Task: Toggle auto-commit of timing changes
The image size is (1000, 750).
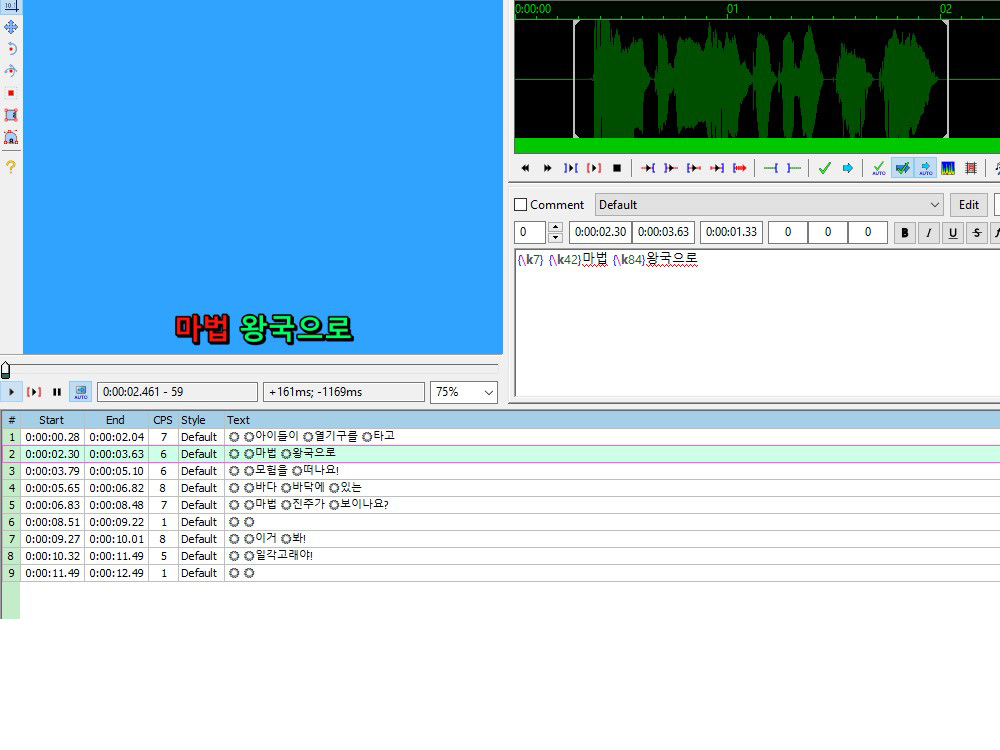Action: [879, 168]
